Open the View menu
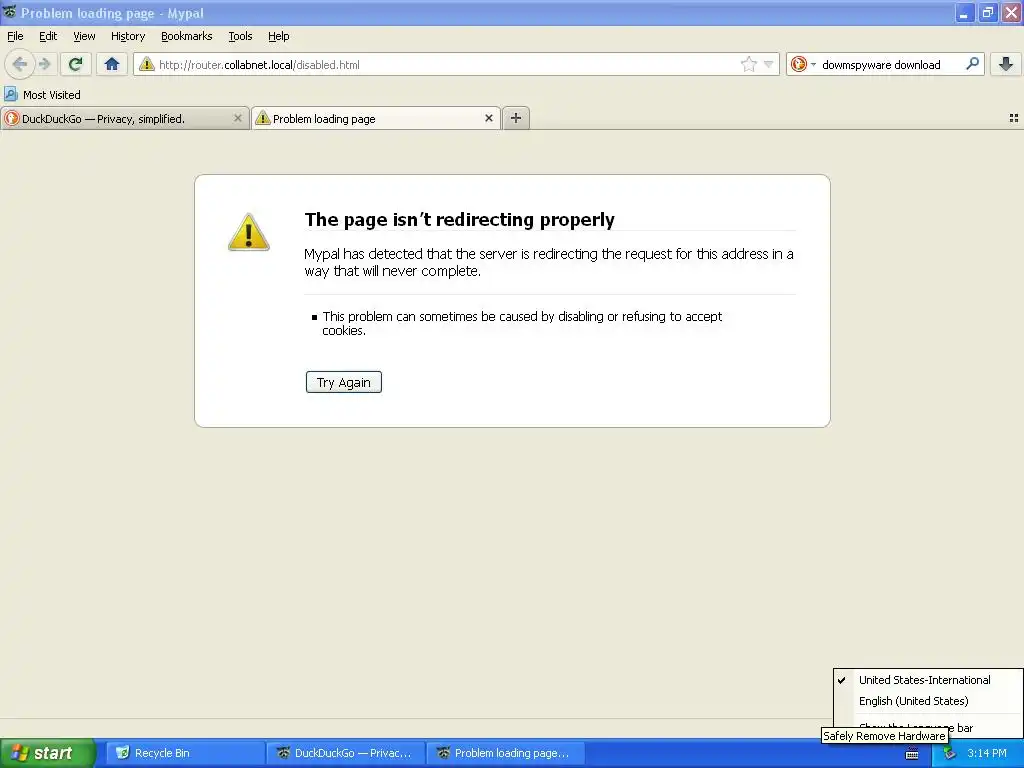Image resolution: width=1024 pixels, height=768 pixels. click(84, 36)
